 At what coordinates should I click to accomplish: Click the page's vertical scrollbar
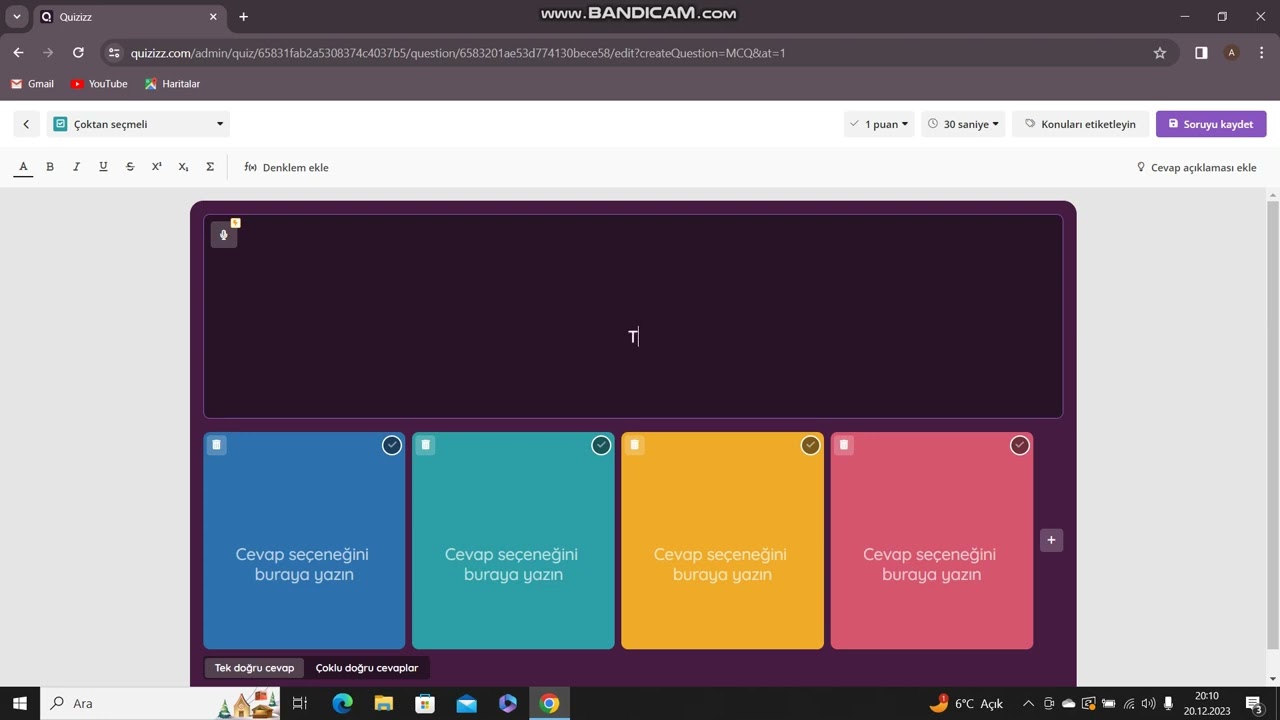tap(1273, 425)
